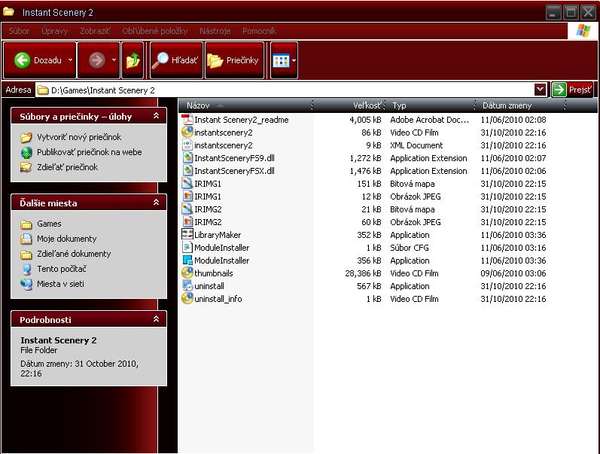Select InstantSceneryFS9.dll file icon
600x454 pixels.
187,158
